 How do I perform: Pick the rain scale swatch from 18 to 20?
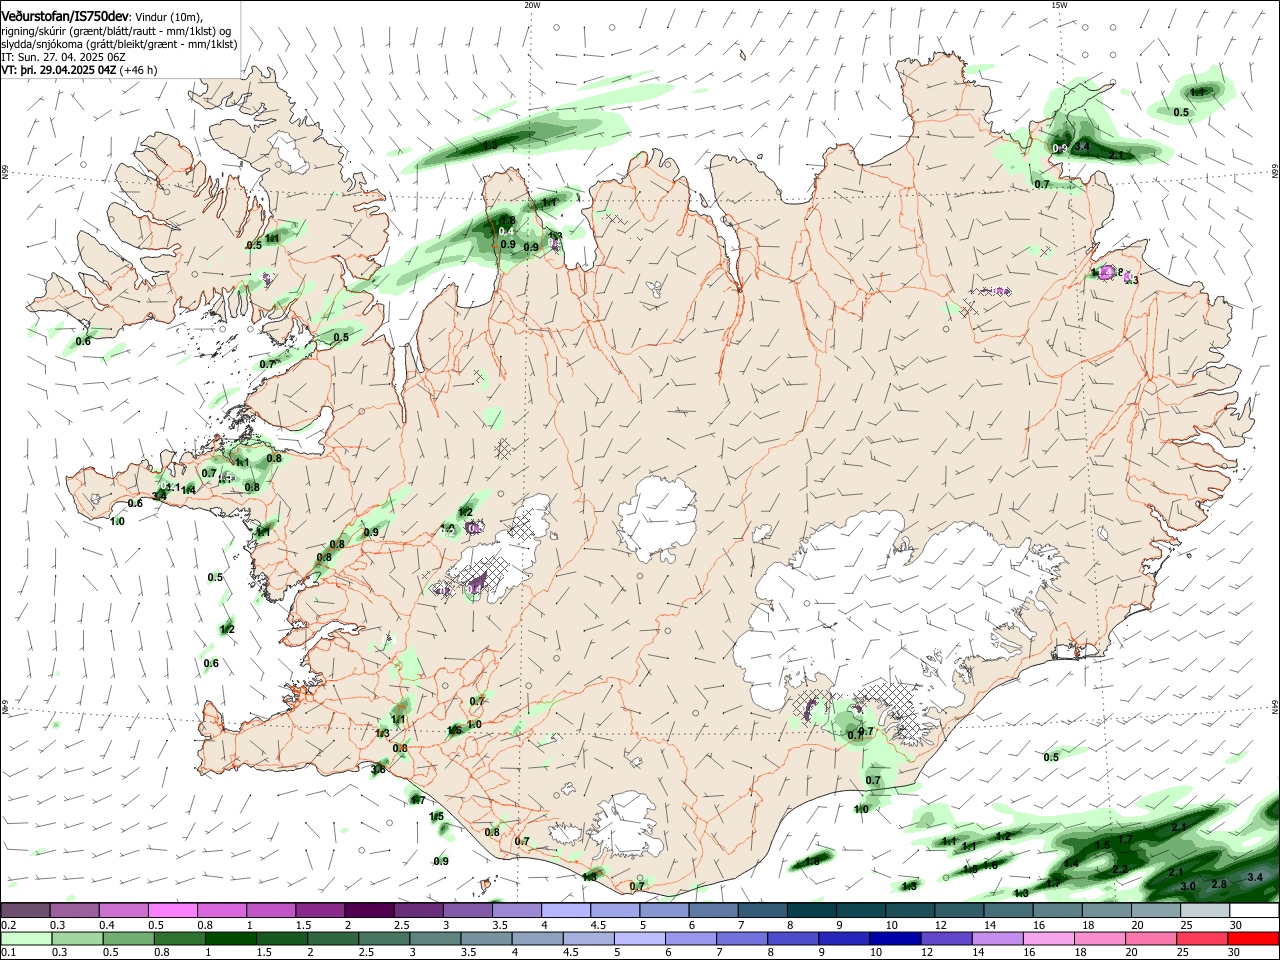[1100, 938]
